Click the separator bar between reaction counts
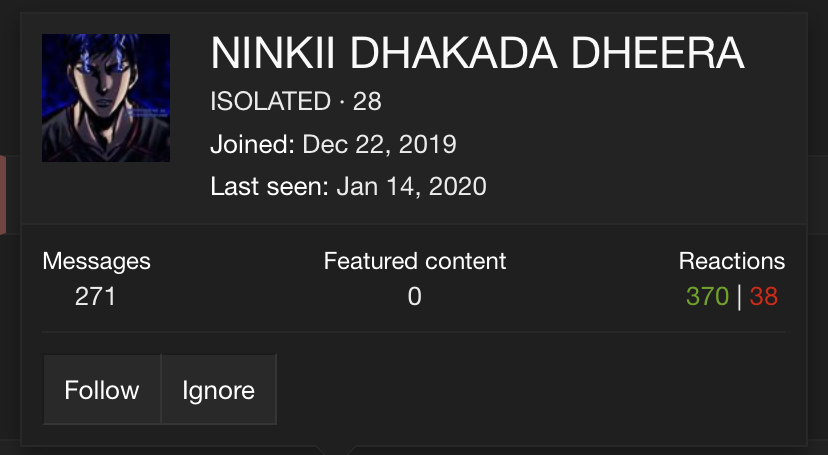The height and width of the screenshot is (455, 828). [739, 297]
